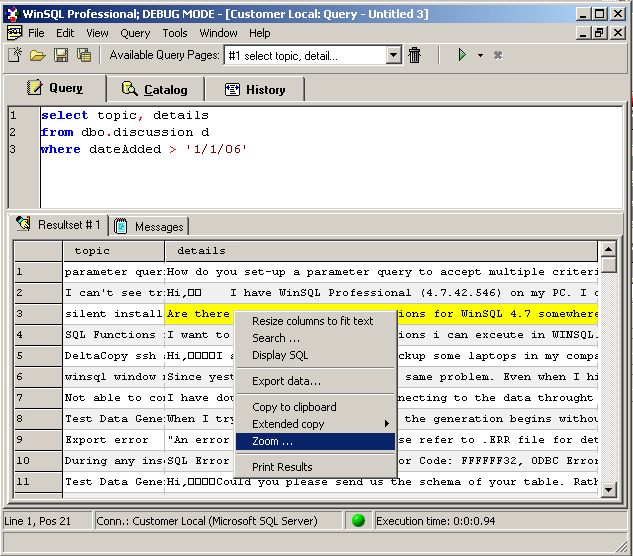This screenshot has height=556, width=633.
Task: Open the View menu
Action: click(x=97, y=33)
